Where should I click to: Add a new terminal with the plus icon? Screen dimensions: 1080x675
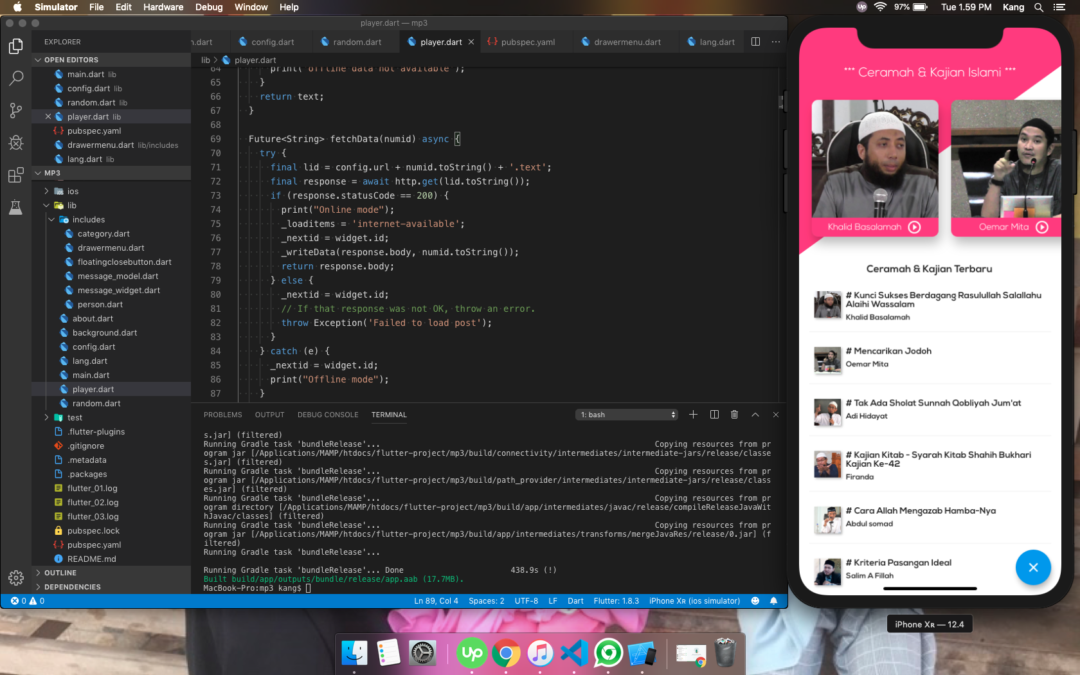click(693, 415)
